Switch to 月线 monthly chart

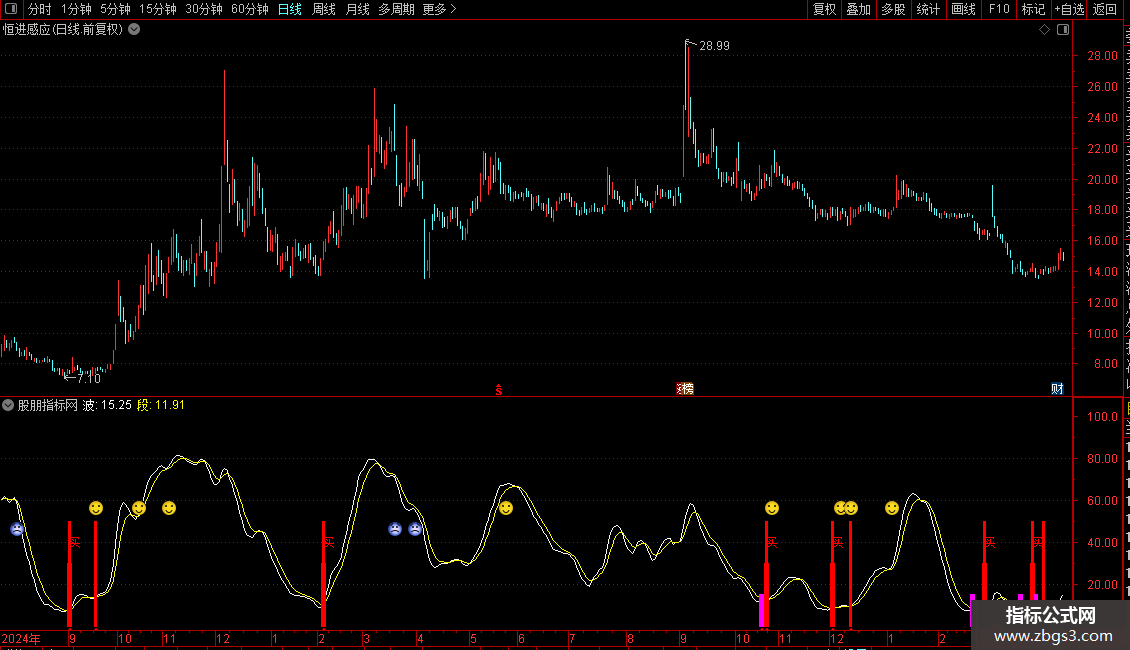click(x=357, y=9)
